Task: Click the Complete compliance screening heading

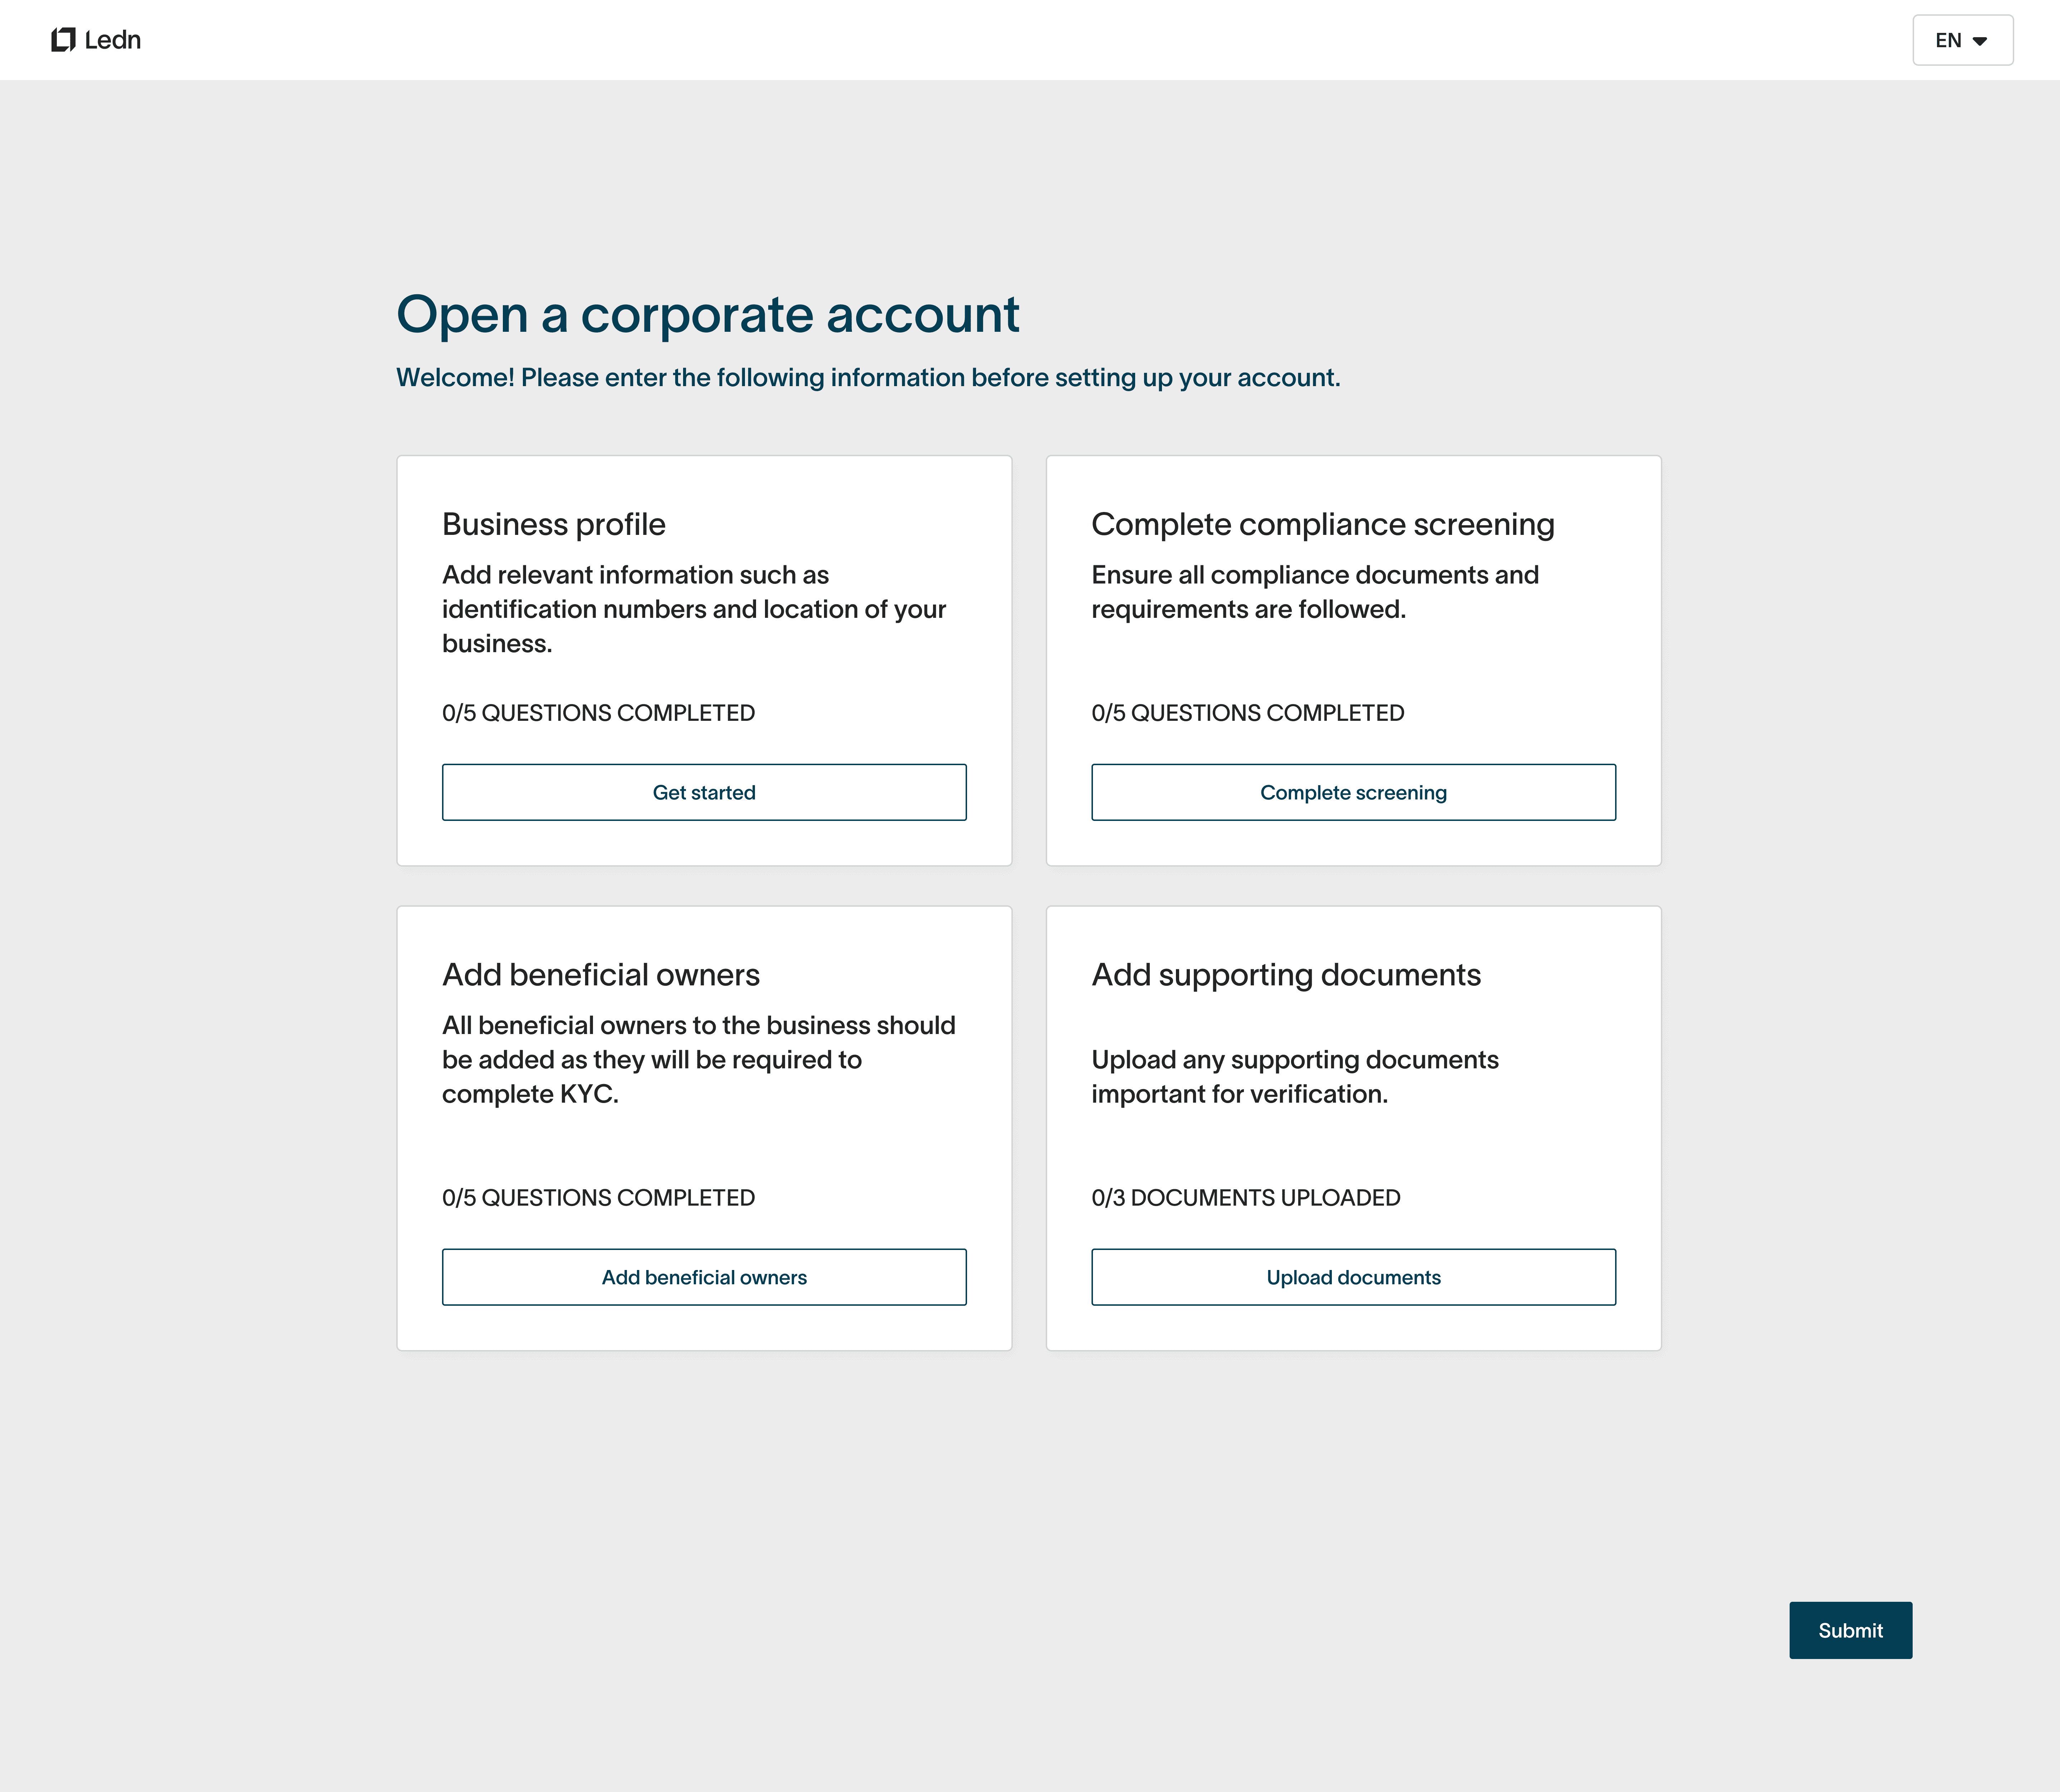Action: coord(1322,524)
